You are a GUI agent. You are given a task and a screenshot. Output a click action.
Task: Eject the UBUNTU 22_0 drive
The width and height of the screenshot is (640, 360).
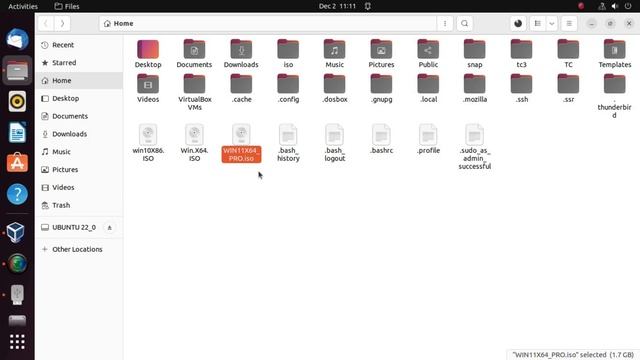109,228
